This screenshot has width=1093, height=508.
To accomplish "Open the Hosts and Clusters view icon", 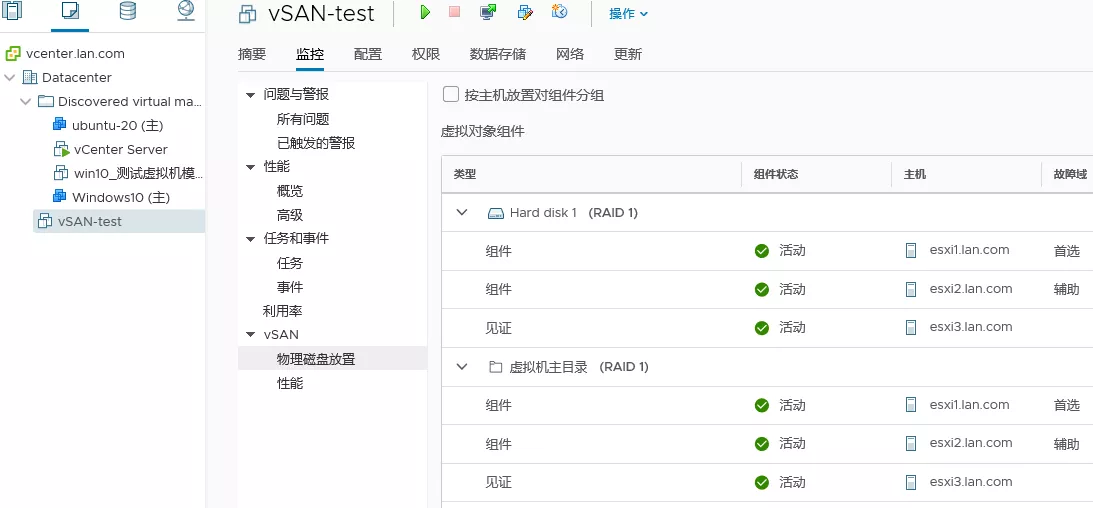I will click(12, 12).
